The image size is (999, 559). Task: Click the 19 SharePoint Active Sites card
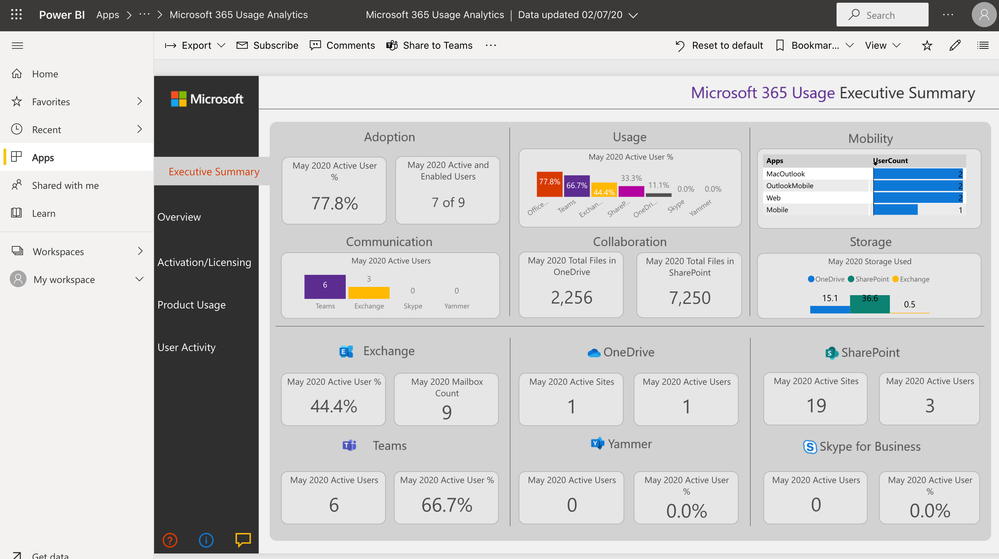pos(816,399)
